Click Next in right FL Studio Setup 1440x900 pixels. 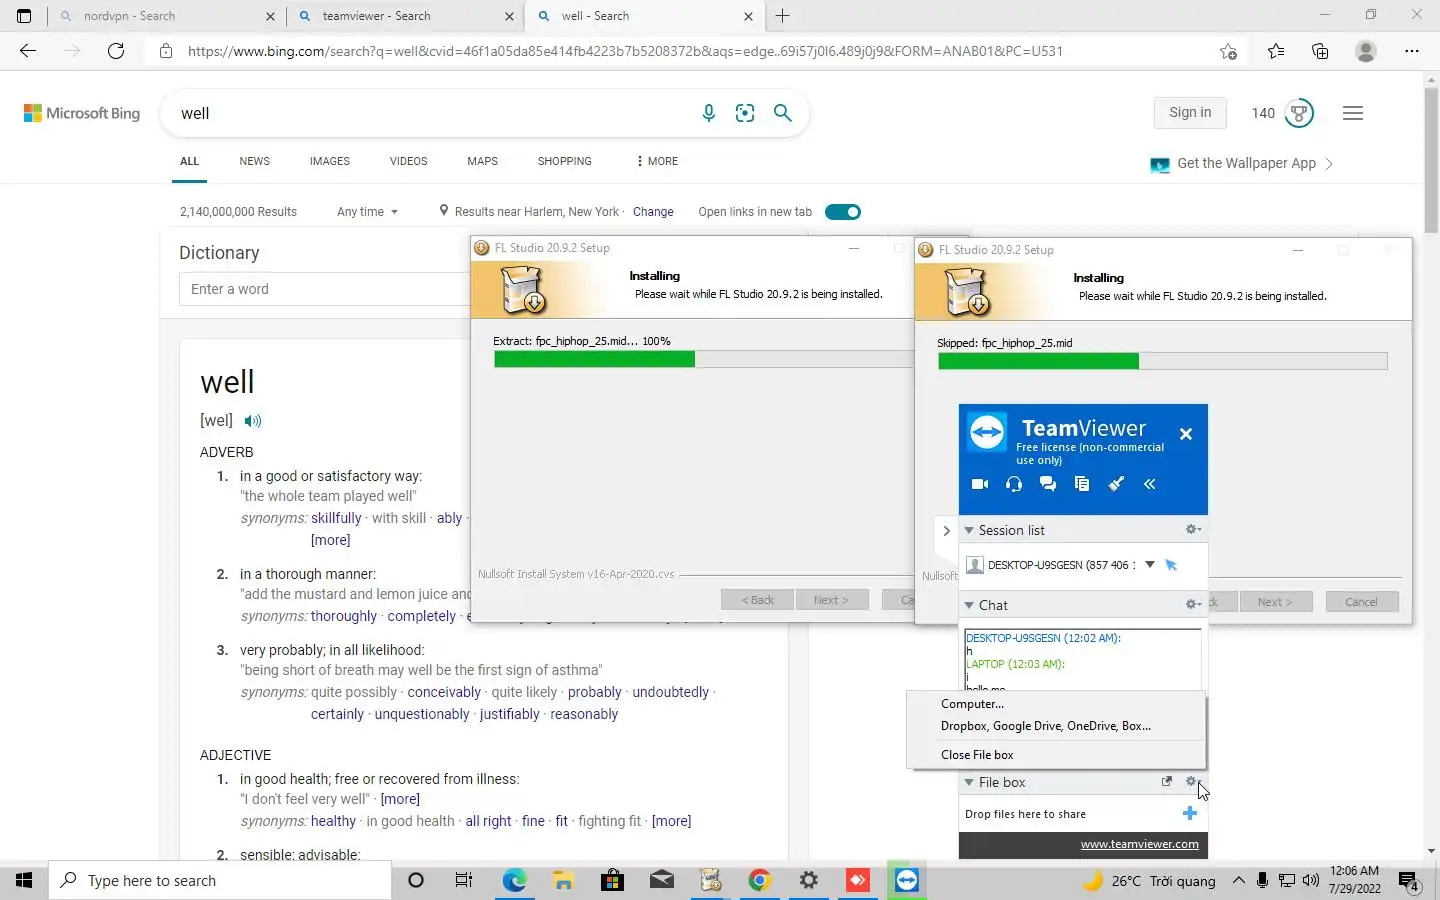(1275, 602)
